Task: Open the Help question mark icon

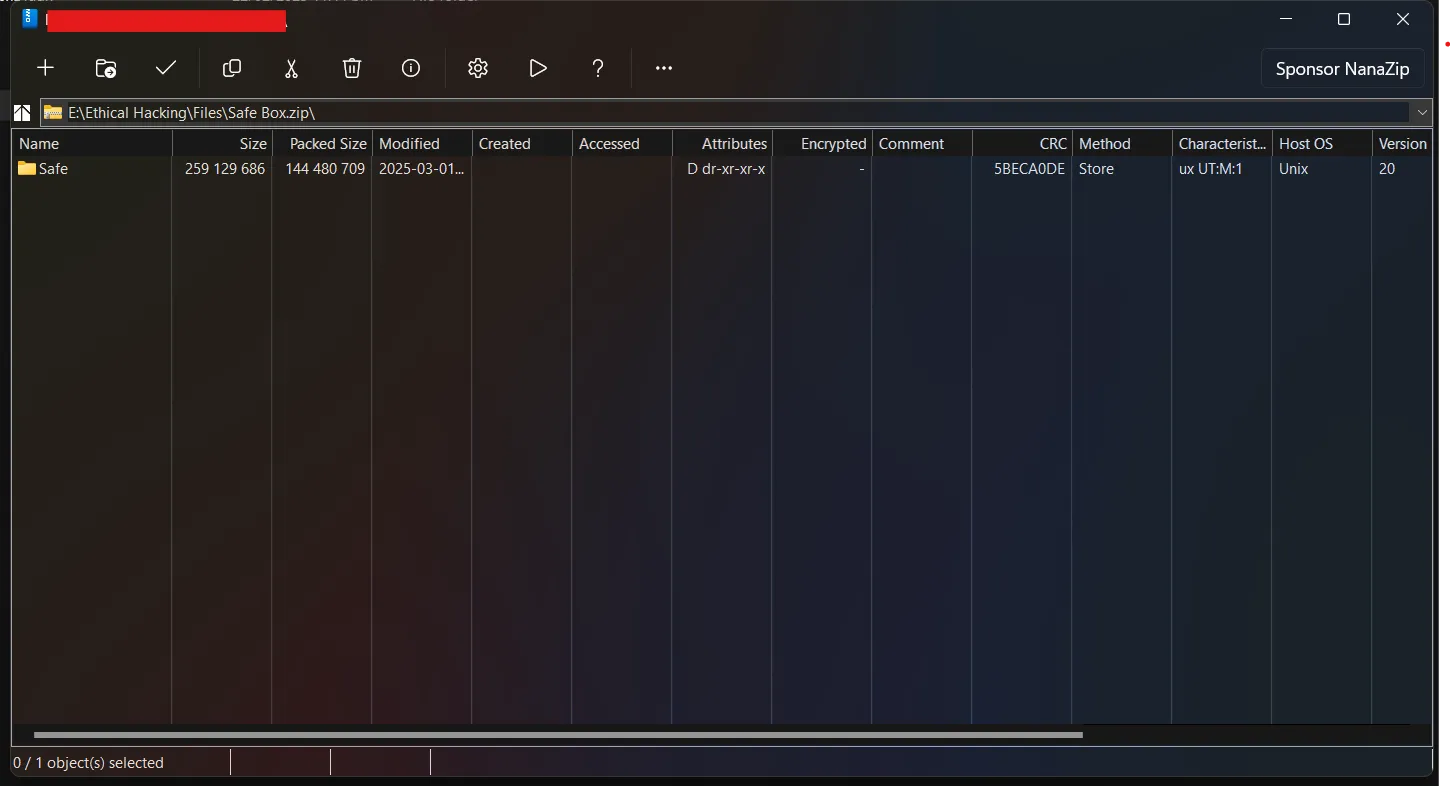Action: click(x=597, y=68)
